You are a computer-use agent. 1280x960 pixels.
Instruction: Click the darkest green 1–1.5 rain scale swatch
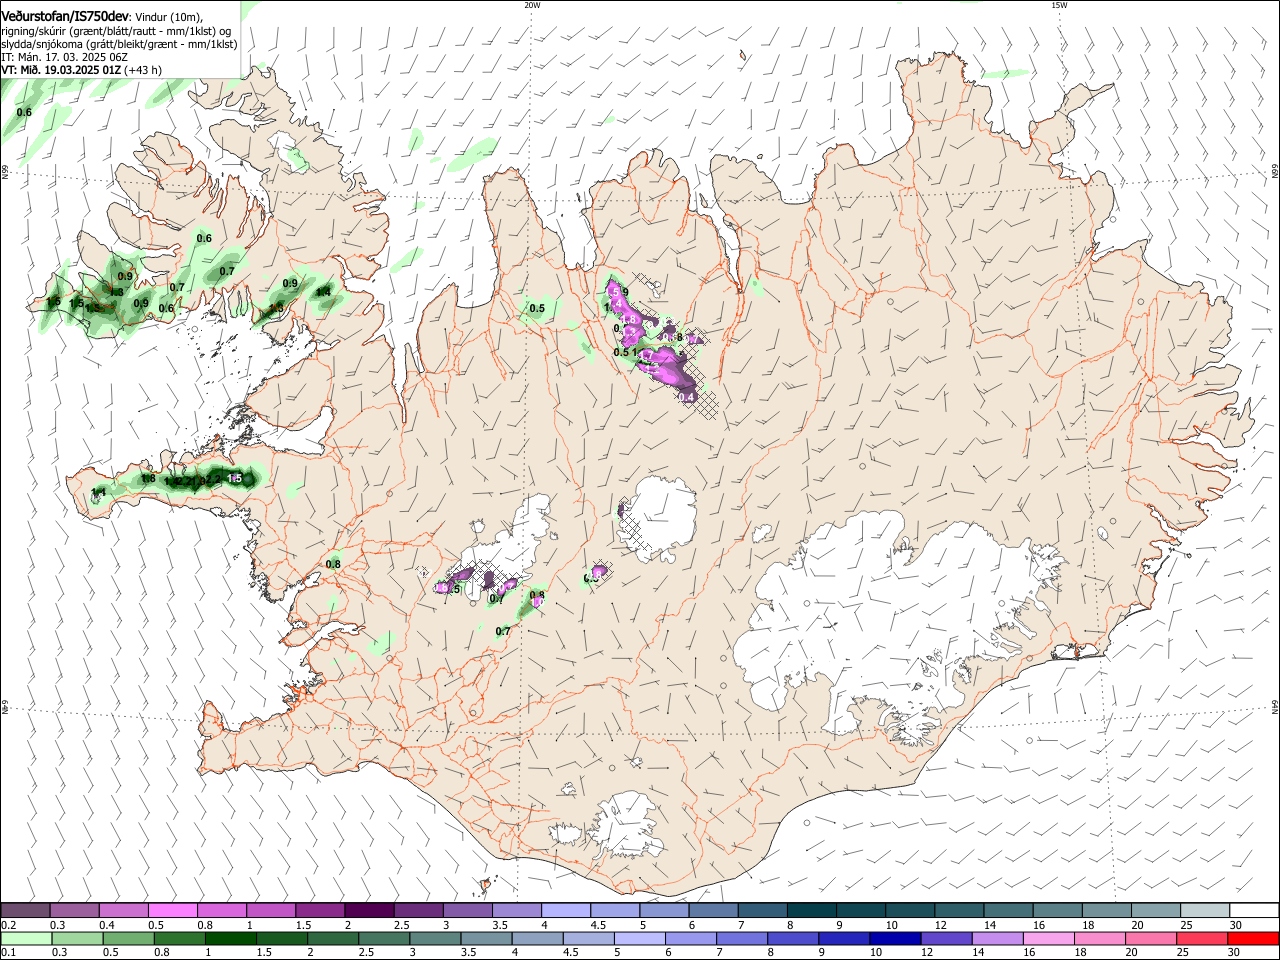(230, 938)
